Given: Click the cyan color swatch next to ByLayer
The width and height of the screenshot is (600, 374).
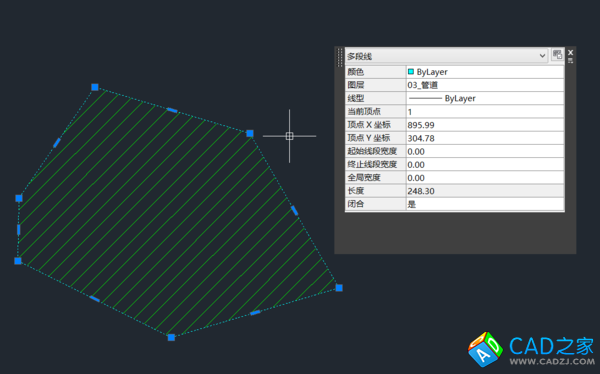Looking at the screenshot, I should (x=411, y=72).
